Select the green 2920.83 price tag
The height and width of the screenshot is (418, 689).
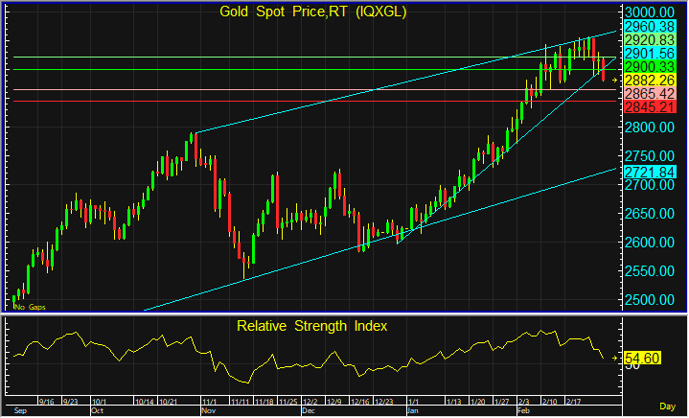pyautogui.click(x=649, y=38)
